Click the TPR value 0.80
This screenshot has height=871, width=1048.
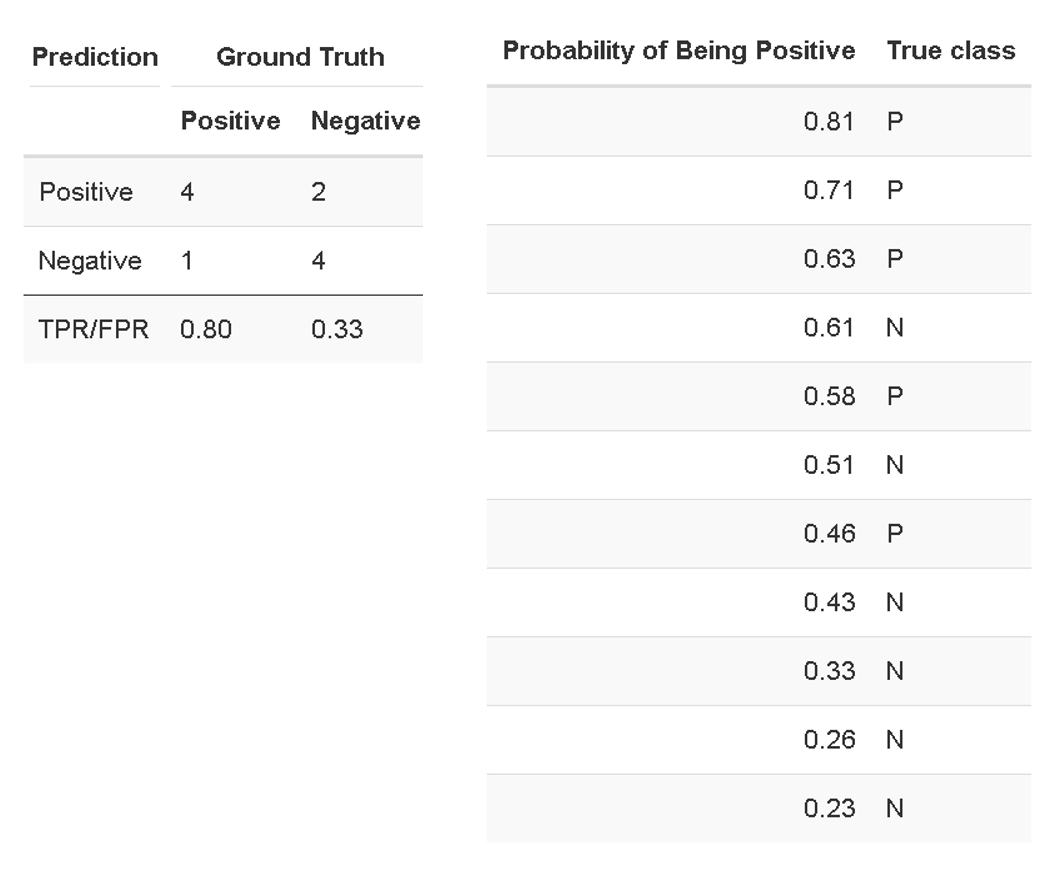206,329
